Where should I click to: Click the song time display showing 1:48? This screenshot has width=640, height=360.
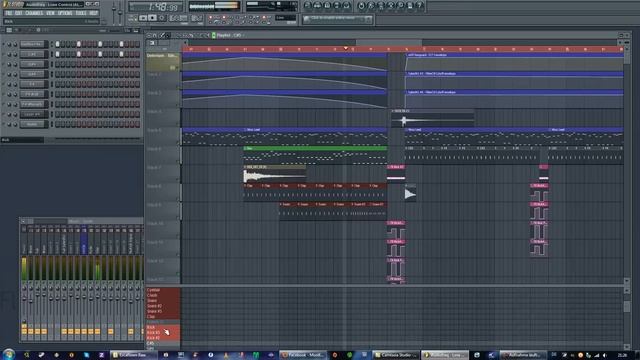[x=156, y=7]
